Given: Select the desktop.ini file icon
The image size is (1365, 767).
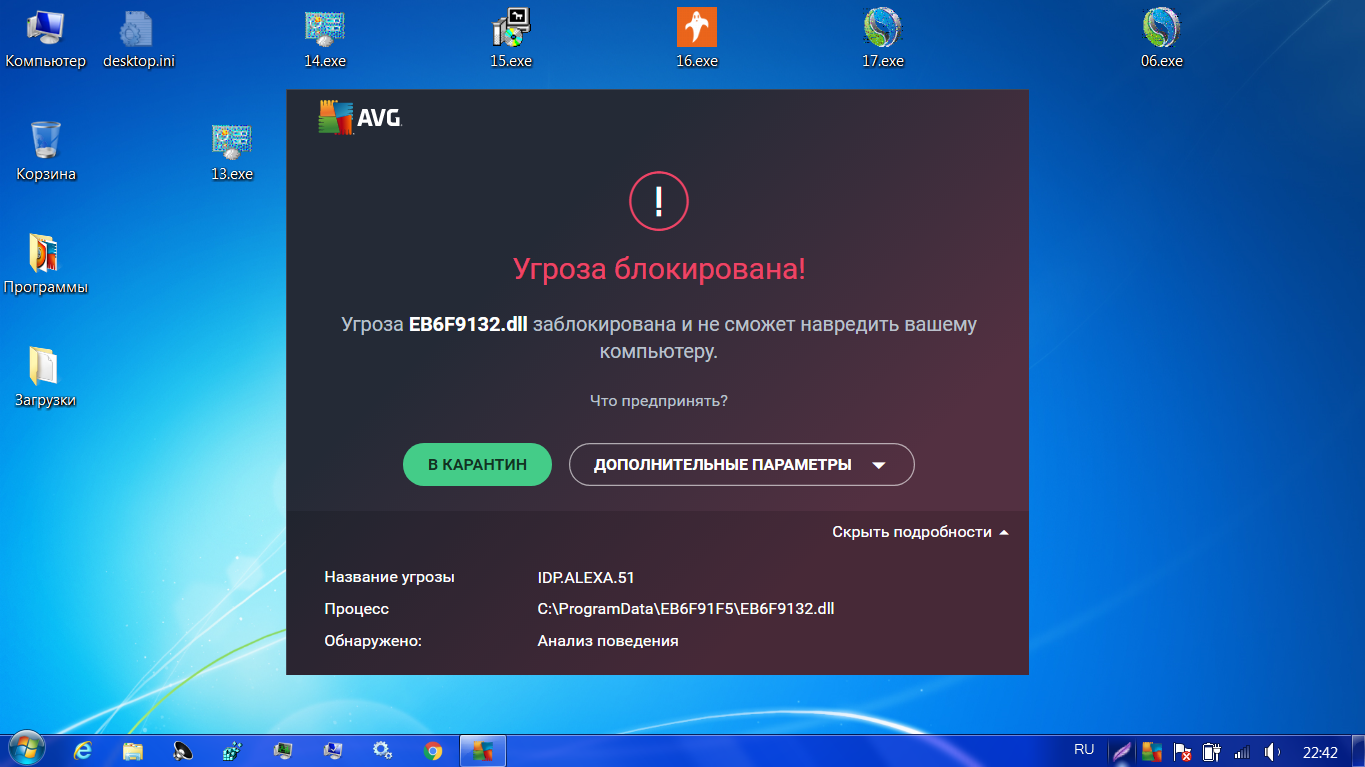Looking at the screenshot, I should (139, 40).
